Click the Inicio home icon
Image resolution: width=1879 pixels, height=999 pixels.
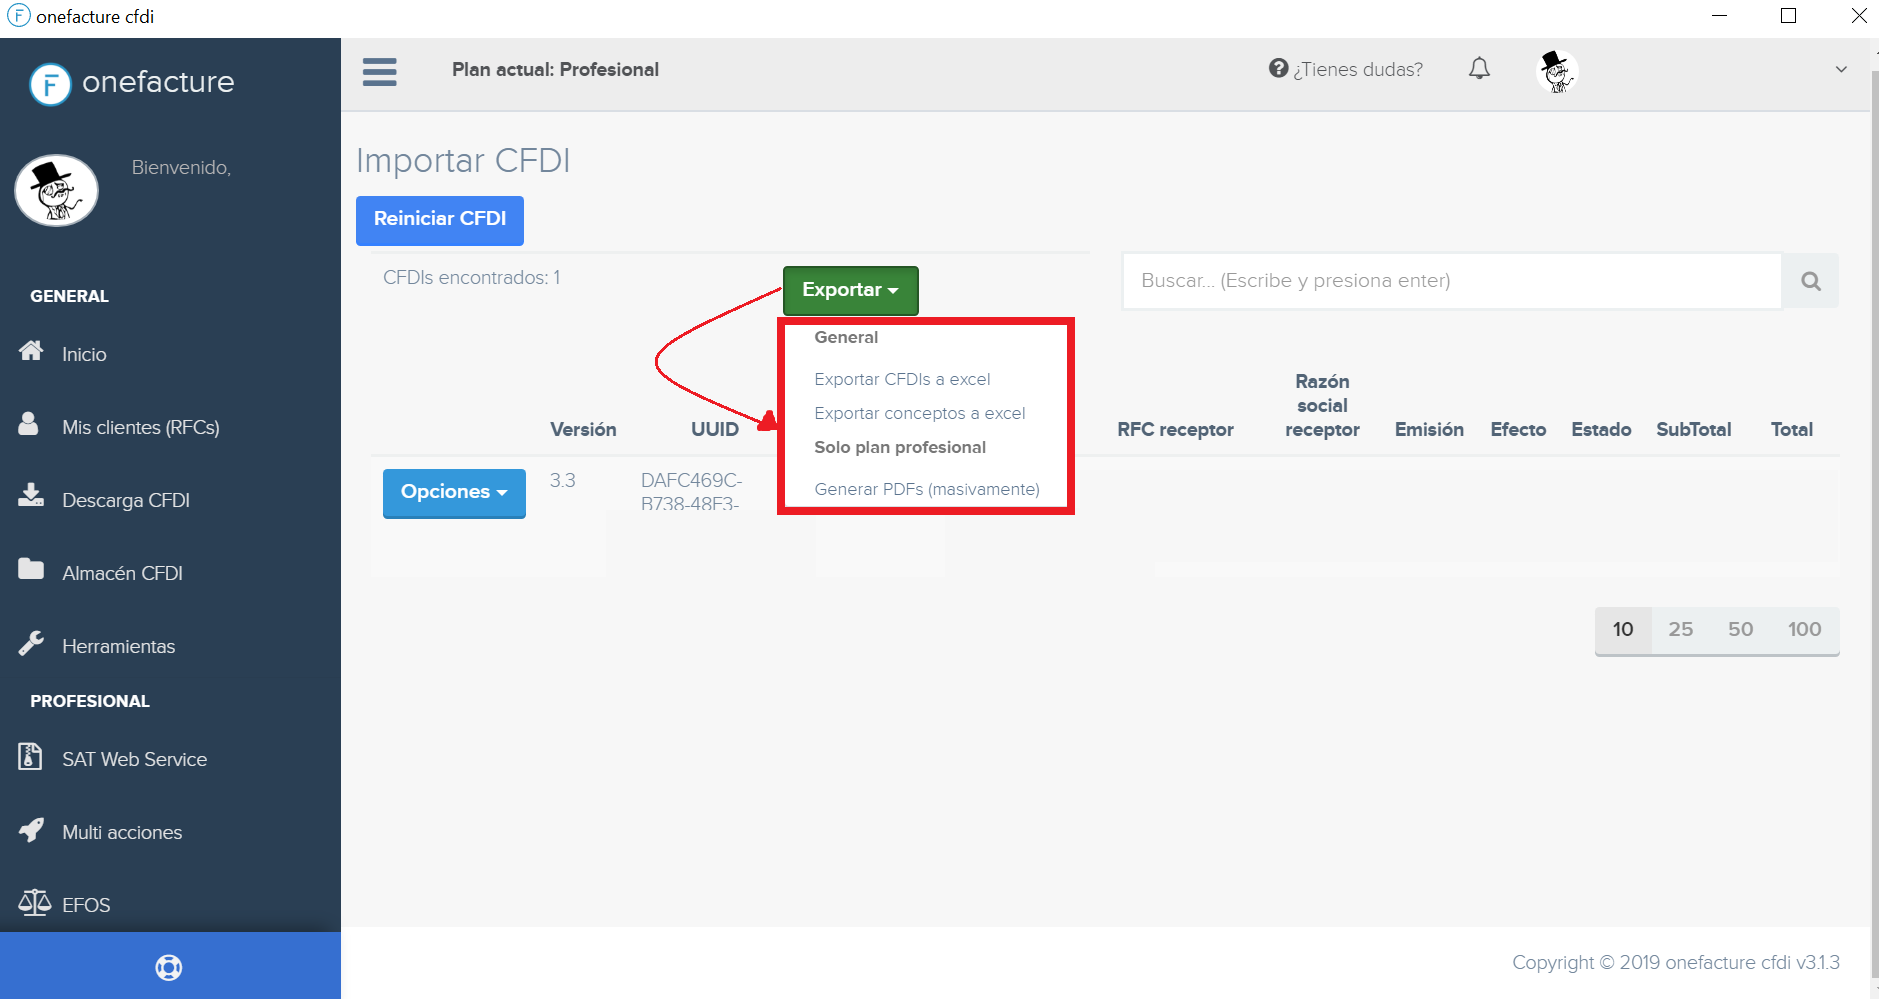31,351
